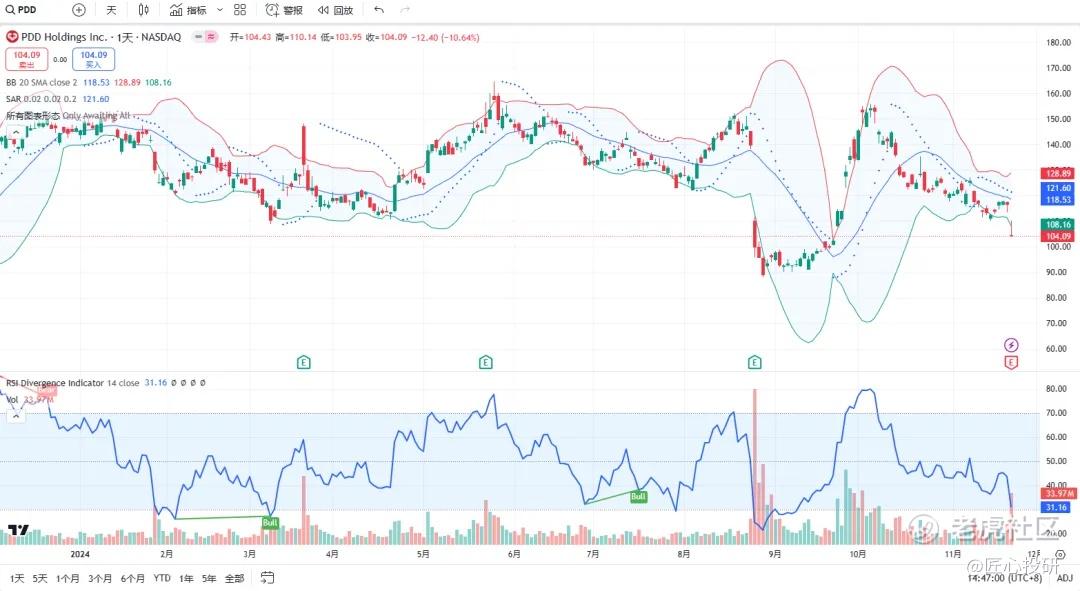Select the 6个月 time range
1080x591 pixels.
point(133,579)
